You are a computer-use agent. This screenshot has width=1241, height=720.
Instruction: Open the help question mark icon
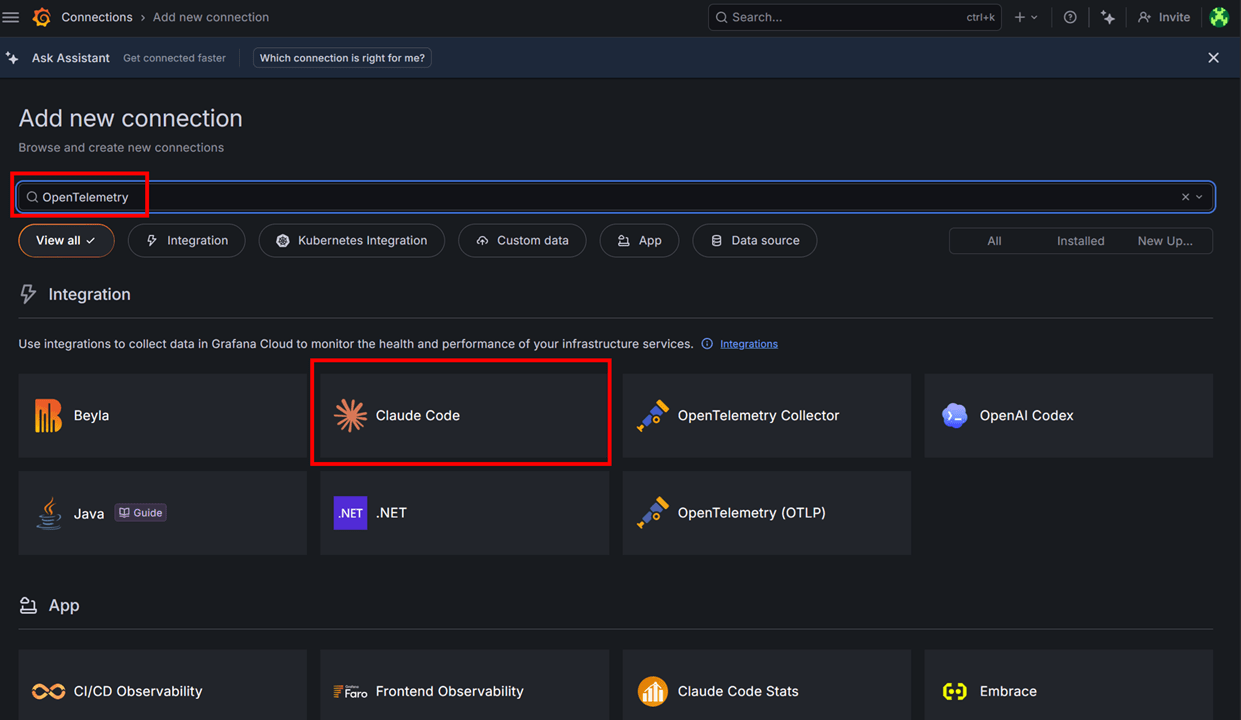[1070, 17]
